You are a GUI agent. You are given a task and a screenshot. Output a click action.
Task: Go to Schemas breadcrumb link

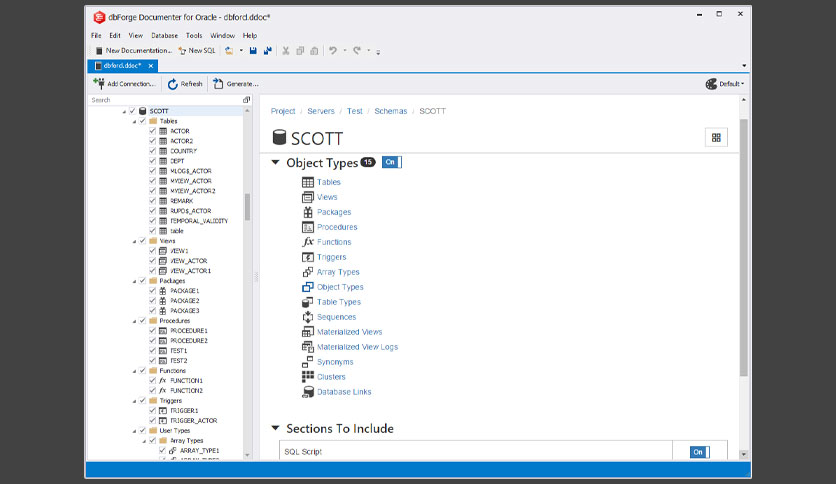390,111
